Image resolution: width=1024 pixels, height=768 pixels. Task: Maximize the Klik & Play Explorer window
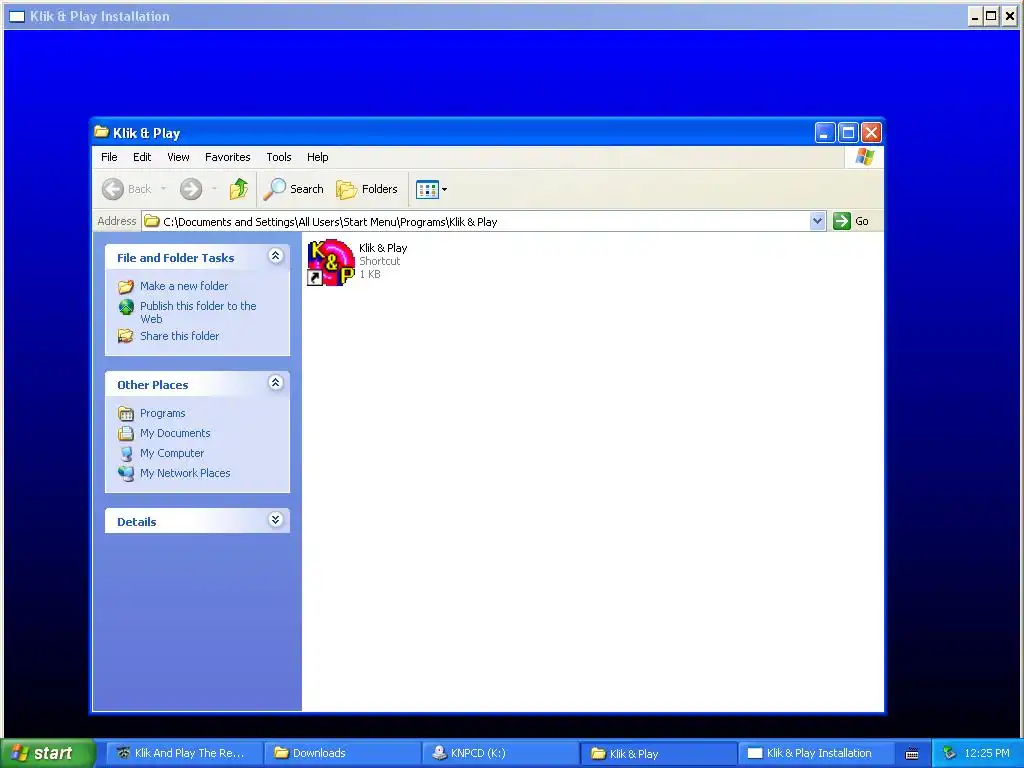click(x=848, y=133)
